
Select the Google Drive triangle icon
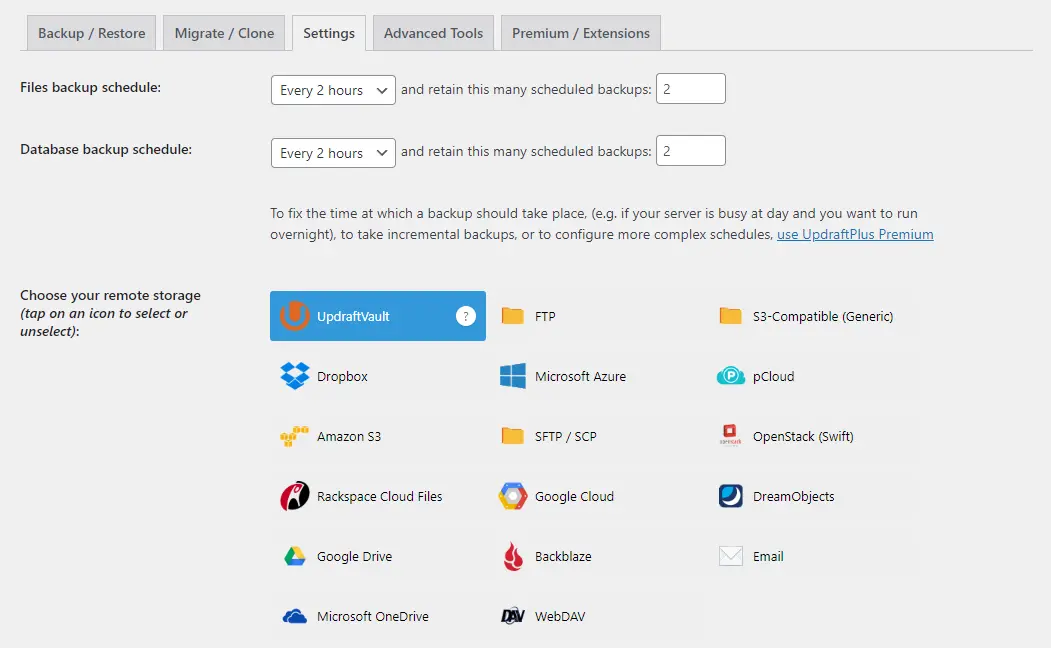(x=295, y=556)
